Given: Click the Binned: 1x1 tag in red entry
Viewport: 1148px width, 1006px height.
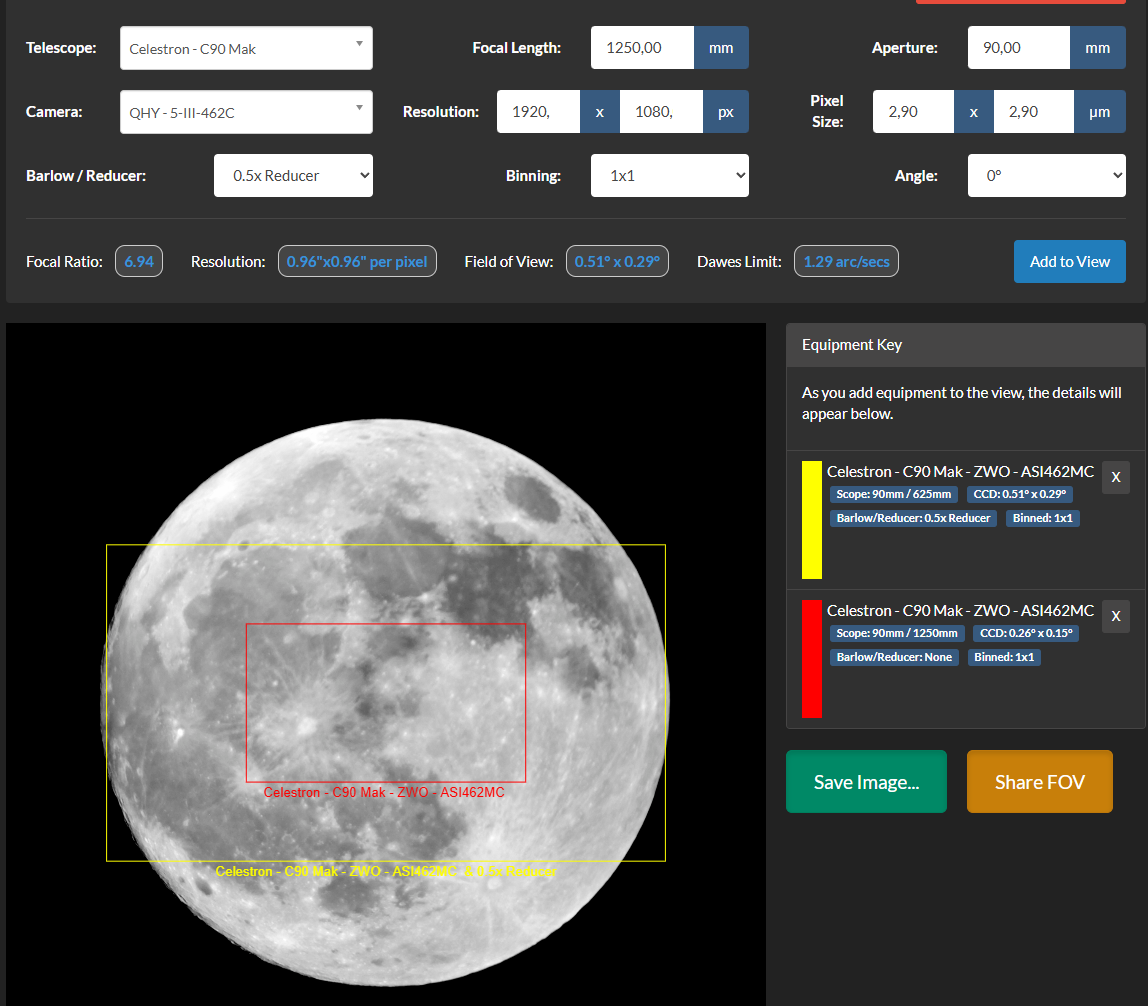Looking at the screenshot, I should coord(1004,657).
